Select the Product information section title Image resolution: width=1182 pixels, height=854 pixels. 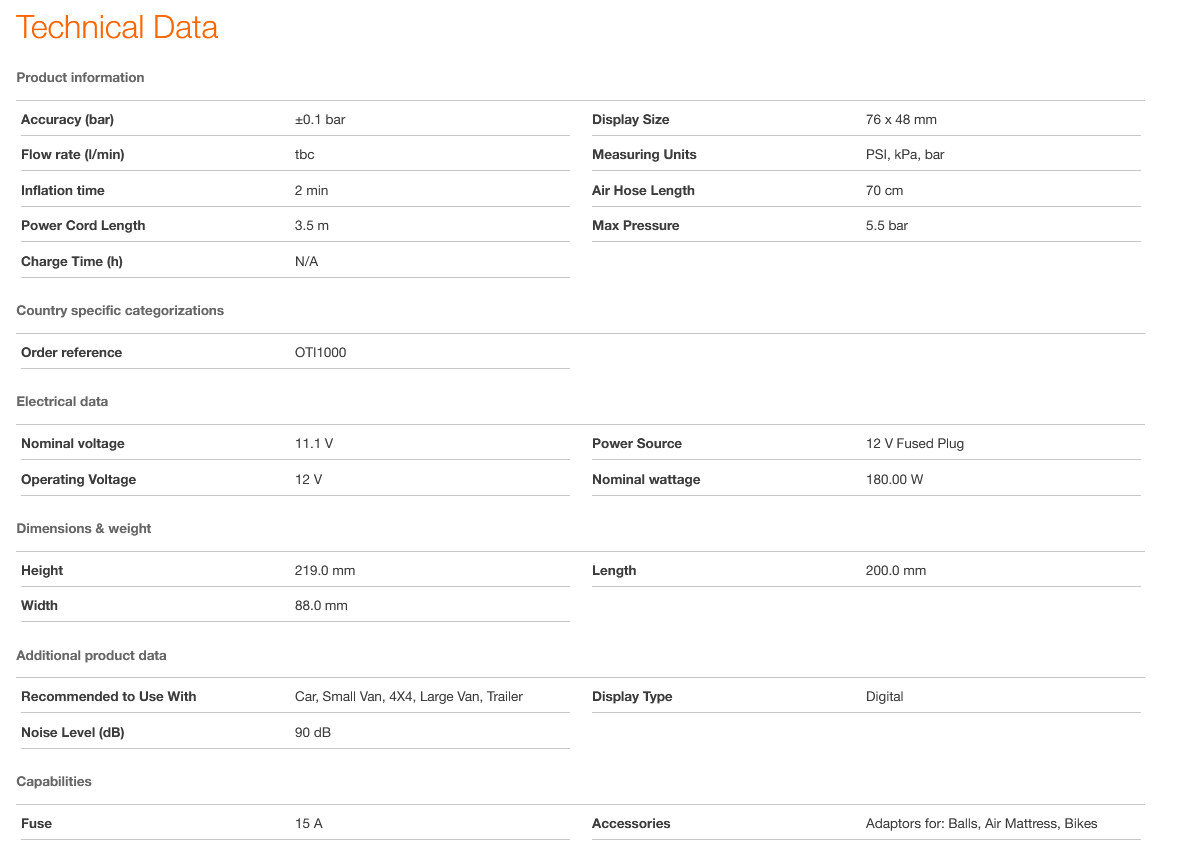tap(80, 77)
